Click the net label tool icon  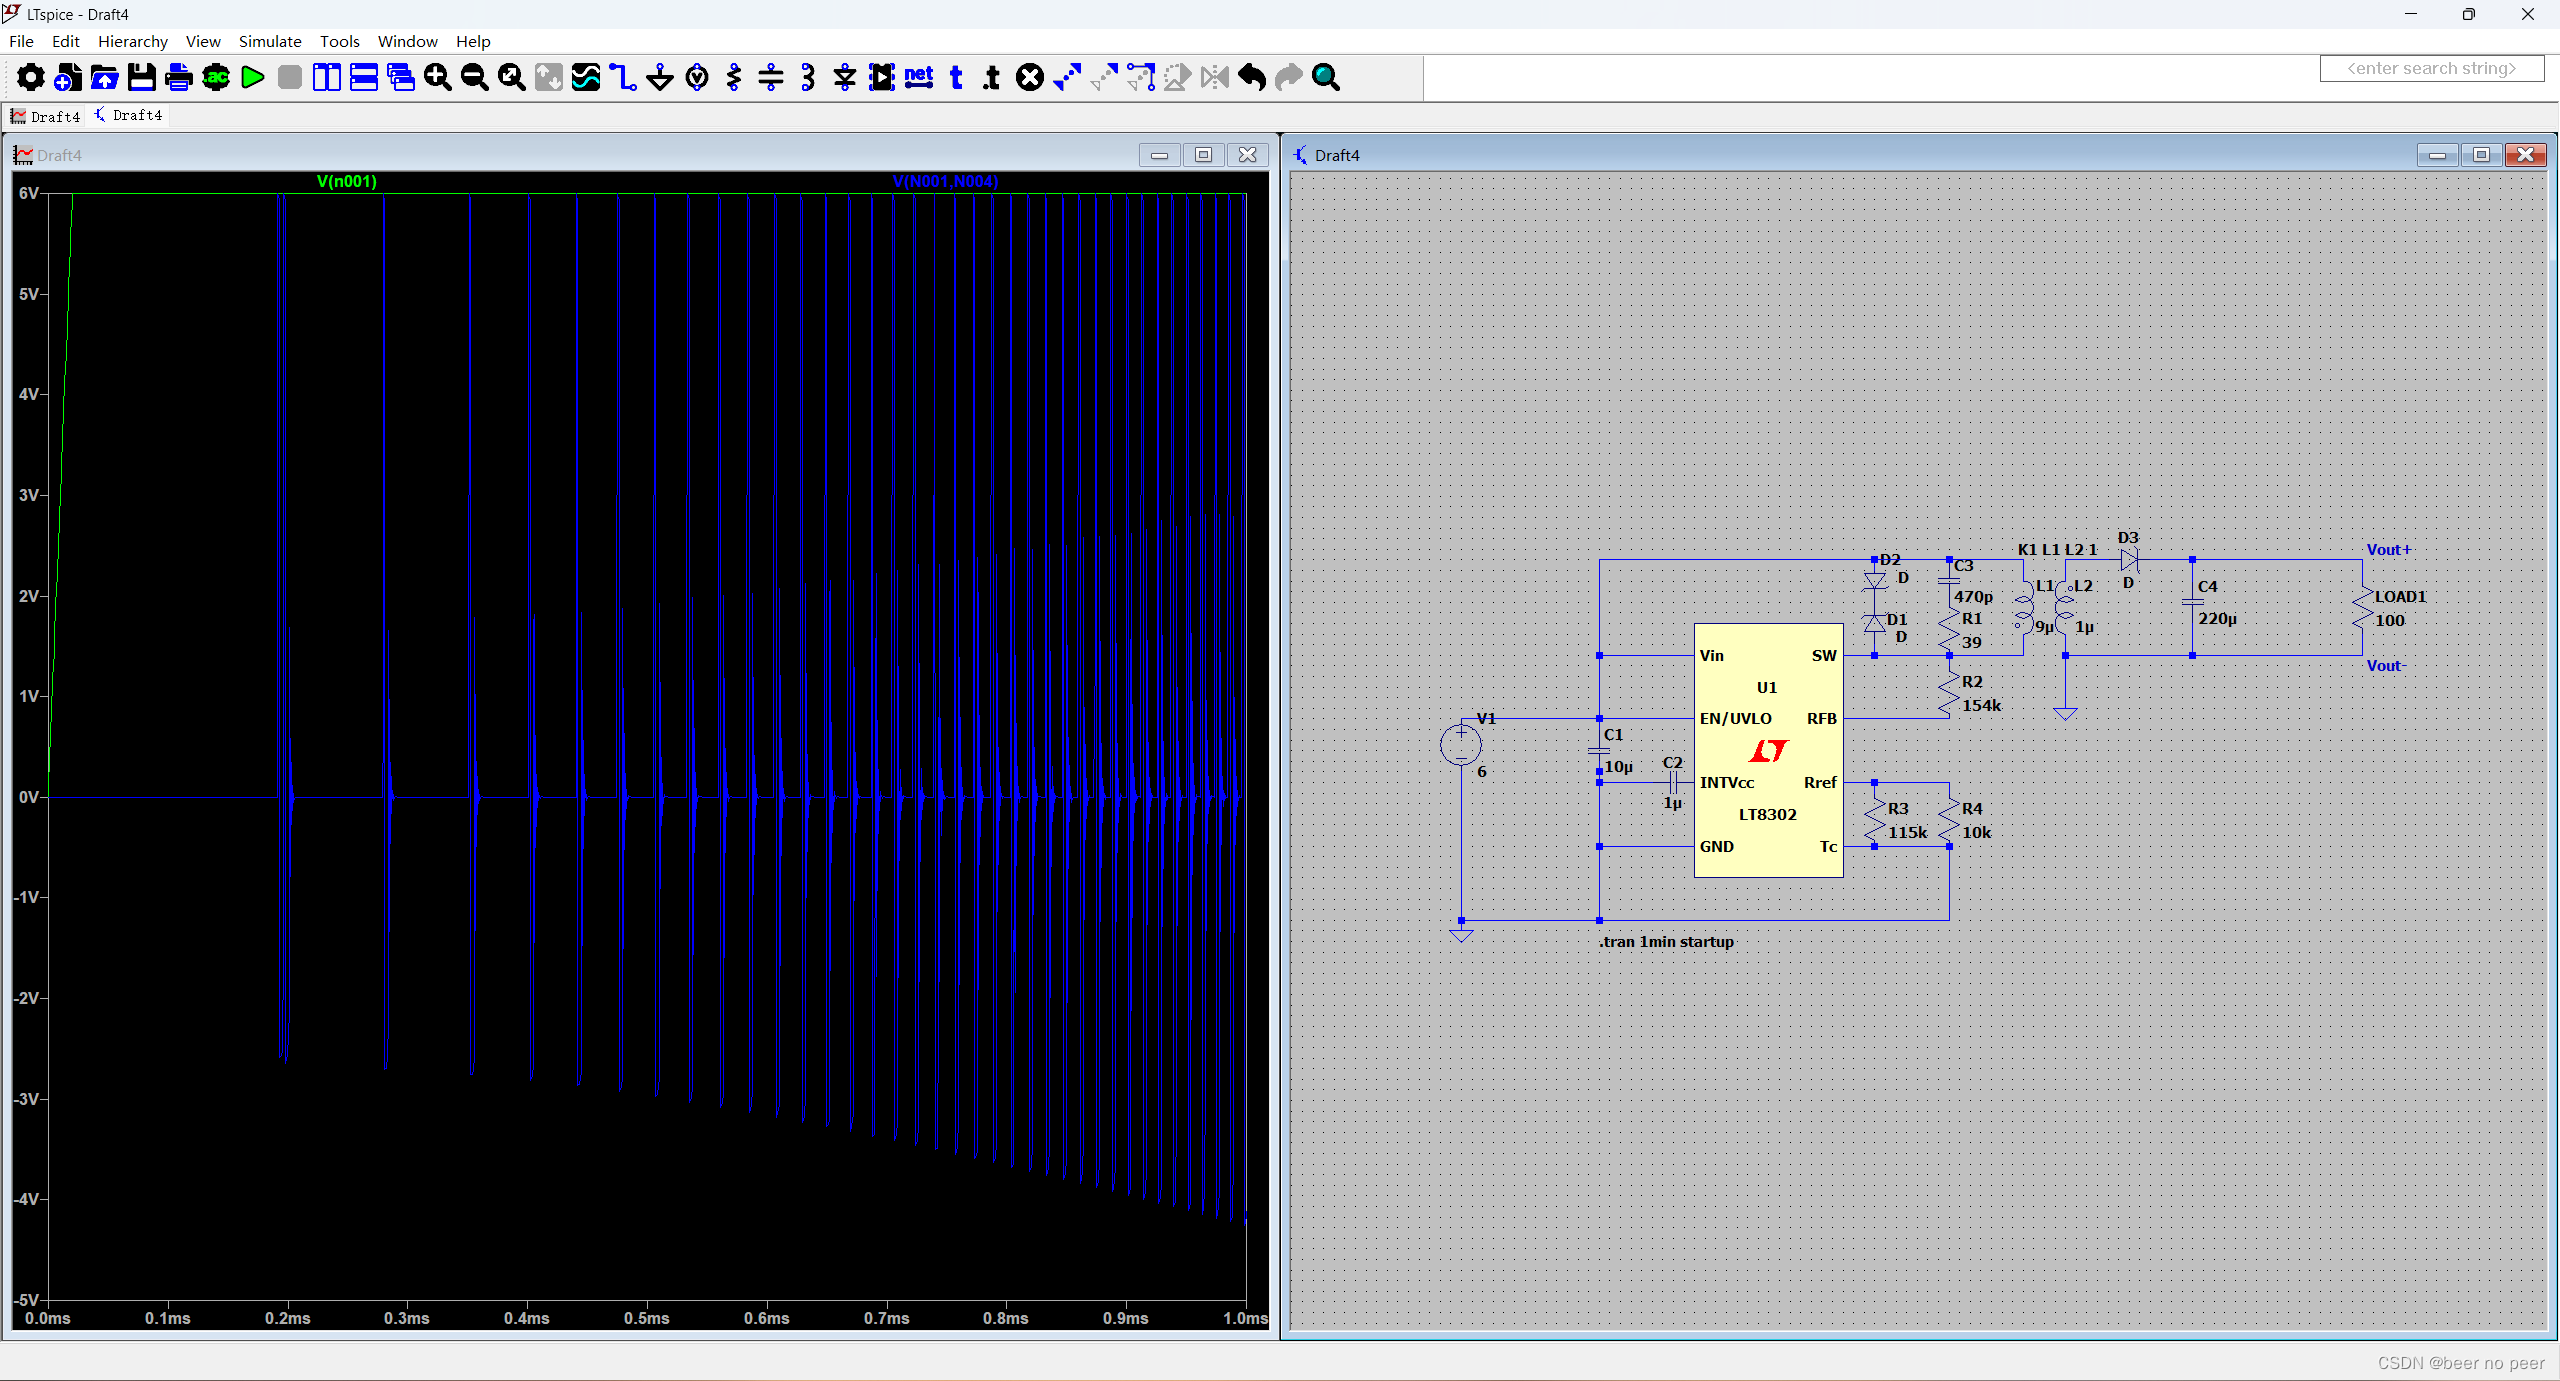(918, 77)
